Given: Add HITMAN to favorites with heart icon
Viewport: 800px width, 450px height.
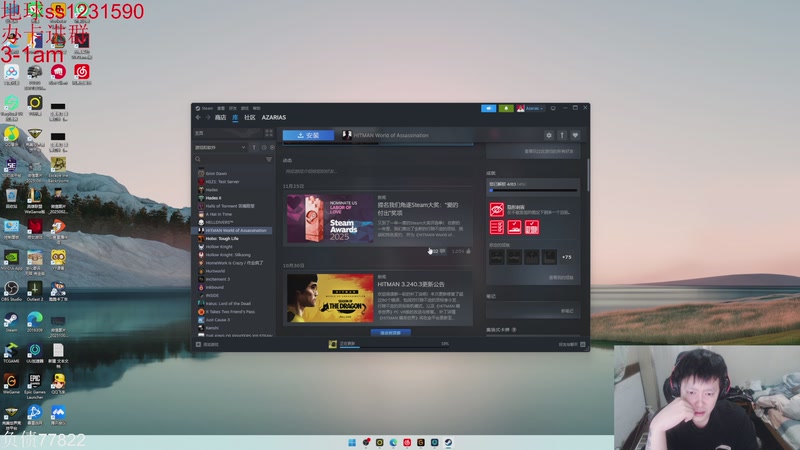Looking at the screenshot, I should 576,135.
